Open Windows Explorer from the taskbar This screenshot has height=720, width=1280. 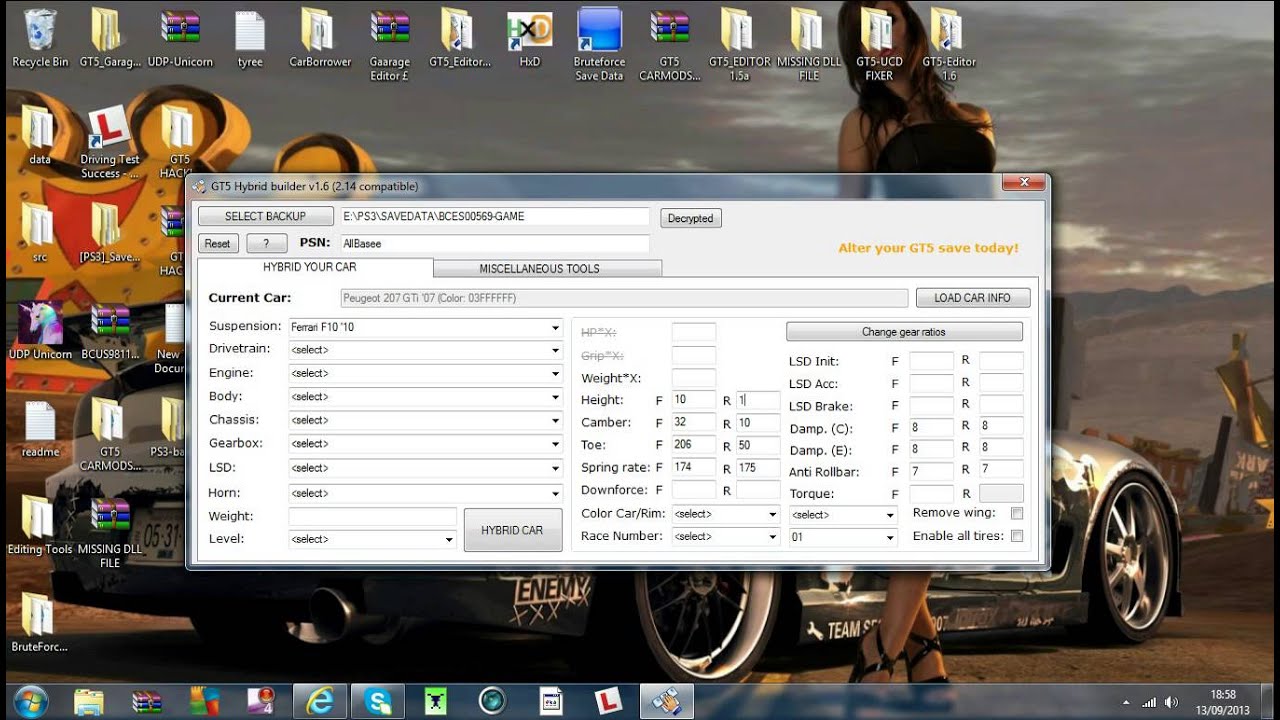coord(90,702)
